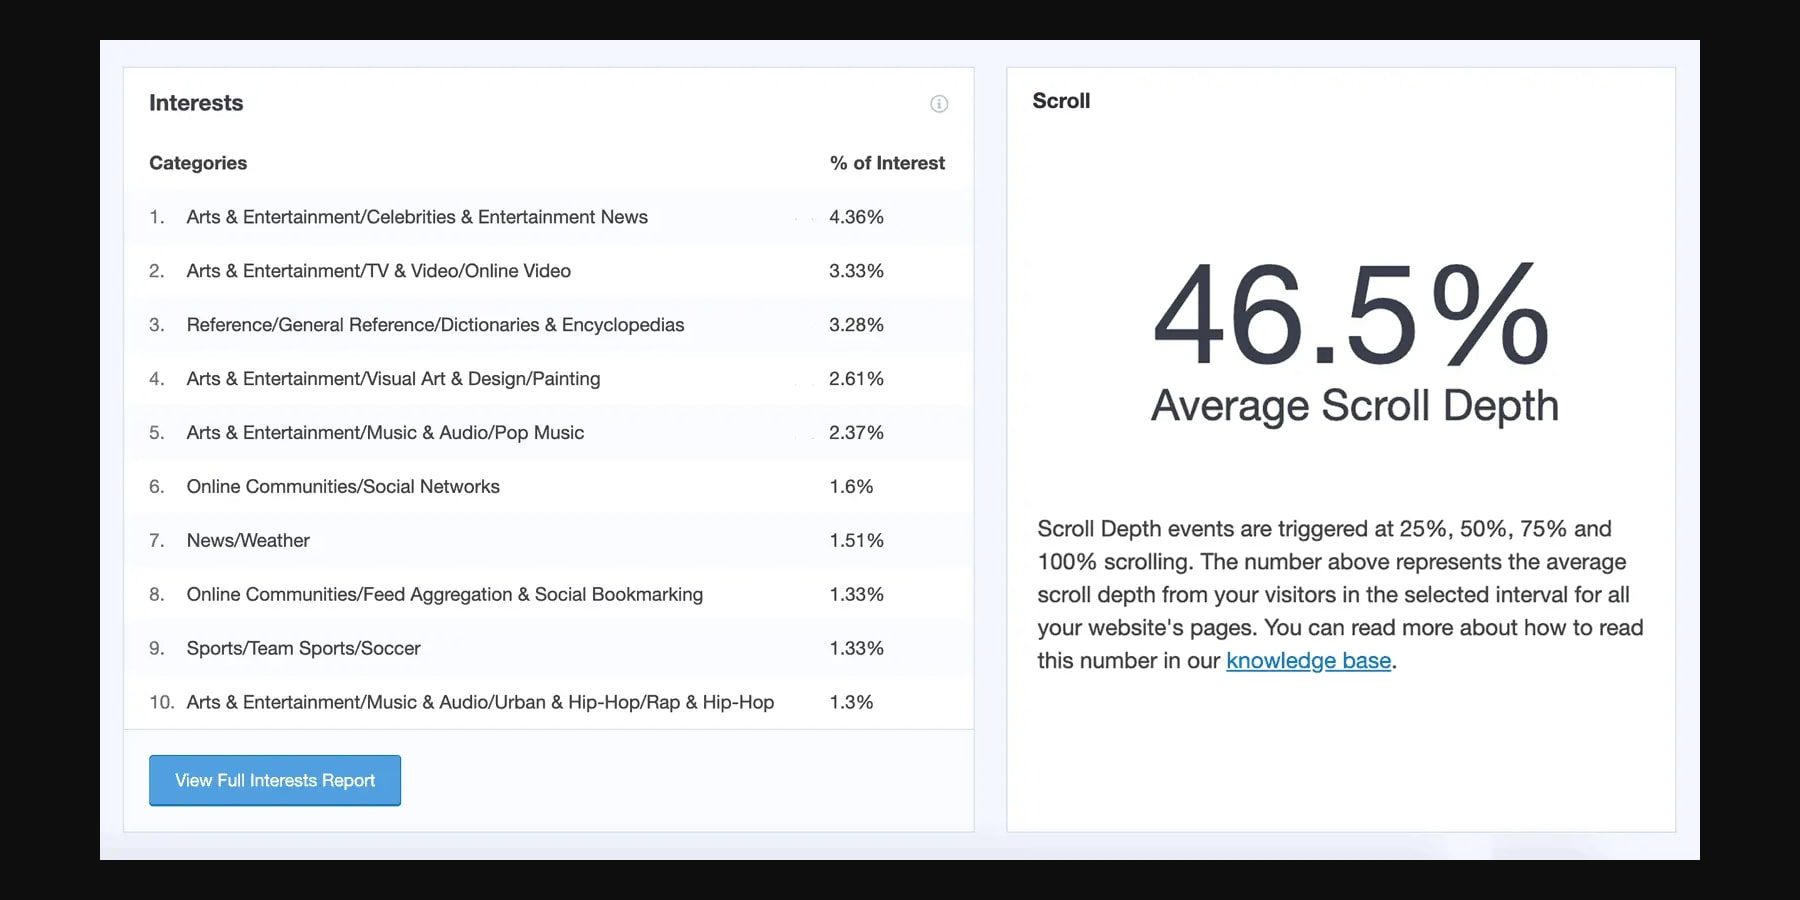Click the 4.36% value beside the top category
Viewport: 1800px width, 900px height.
pyautogui.click(x=856, y=216)
